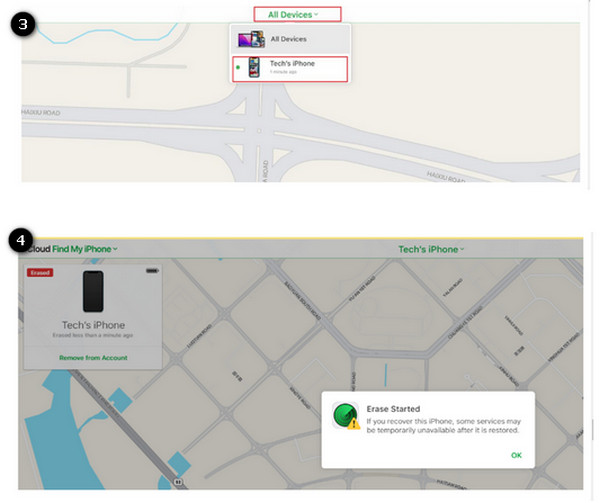Viewport: 600px width, 503px height.
Task: Click the Tech's iPhone name in device card
Action: 93,325
